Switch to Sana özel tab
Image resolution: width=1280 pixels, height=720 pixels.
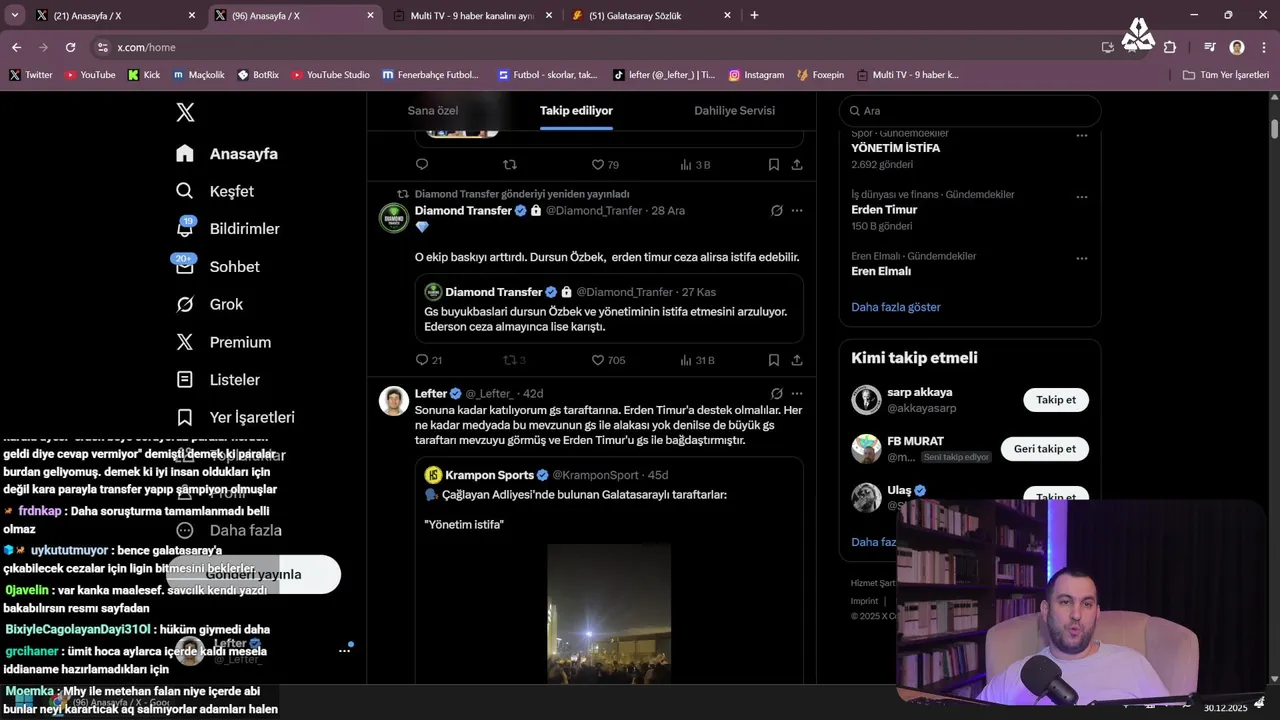433,111
